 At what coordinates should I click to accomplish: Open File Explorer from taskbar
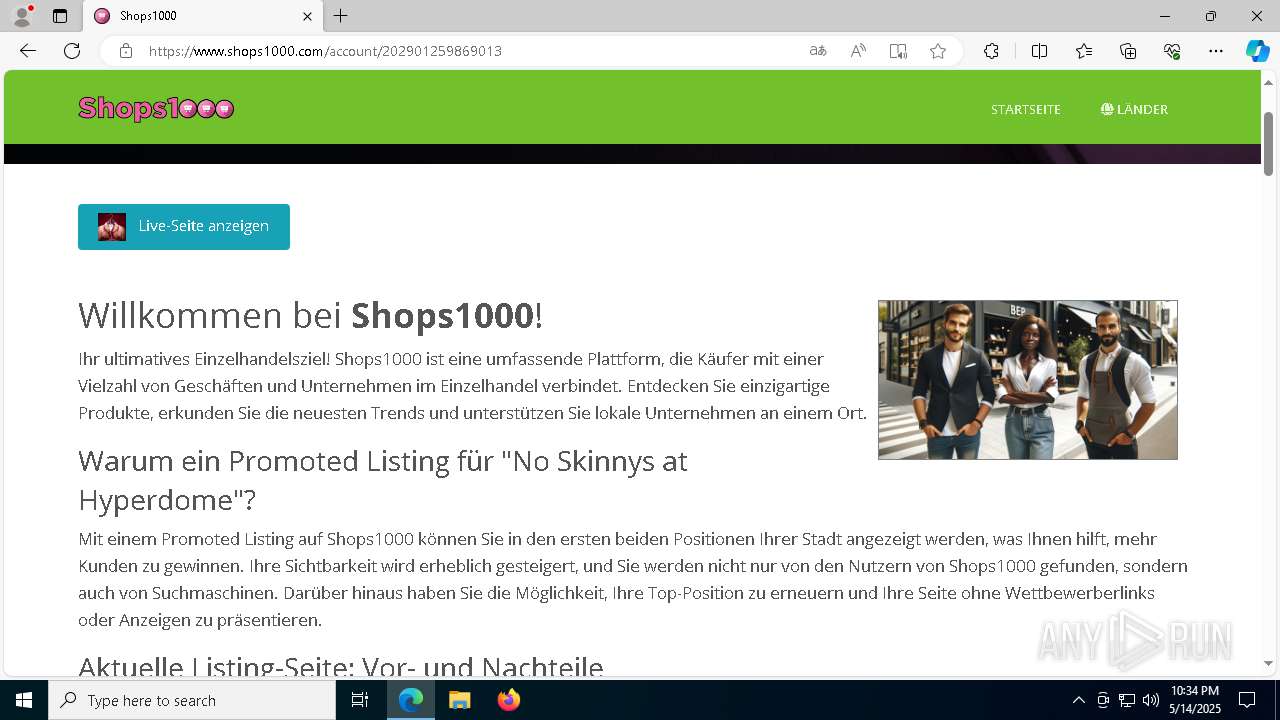point(459,700)
